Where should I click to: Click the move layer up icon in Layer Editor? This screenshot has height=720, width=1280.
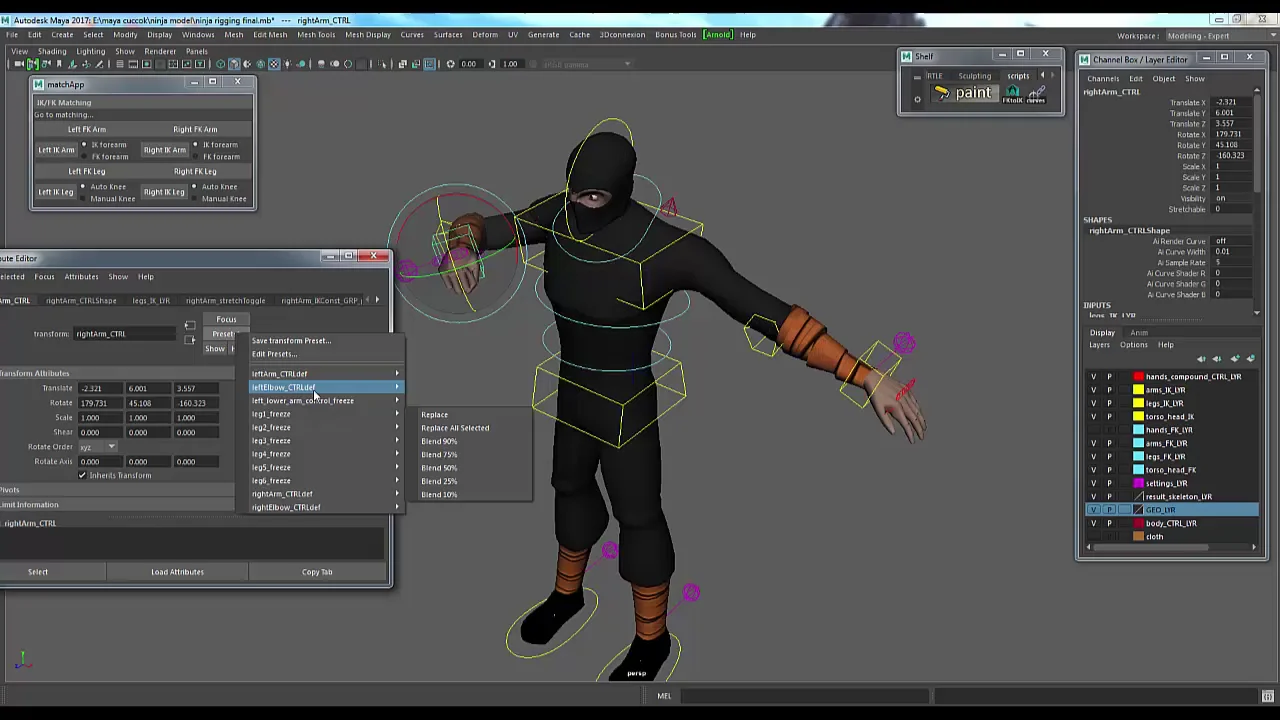click(x=1201, y=358)
